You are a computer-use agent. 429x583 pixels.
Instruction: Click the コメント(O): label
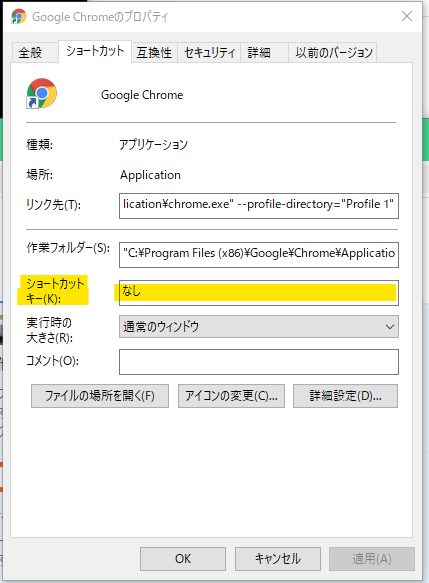click(x=52, y=360)
